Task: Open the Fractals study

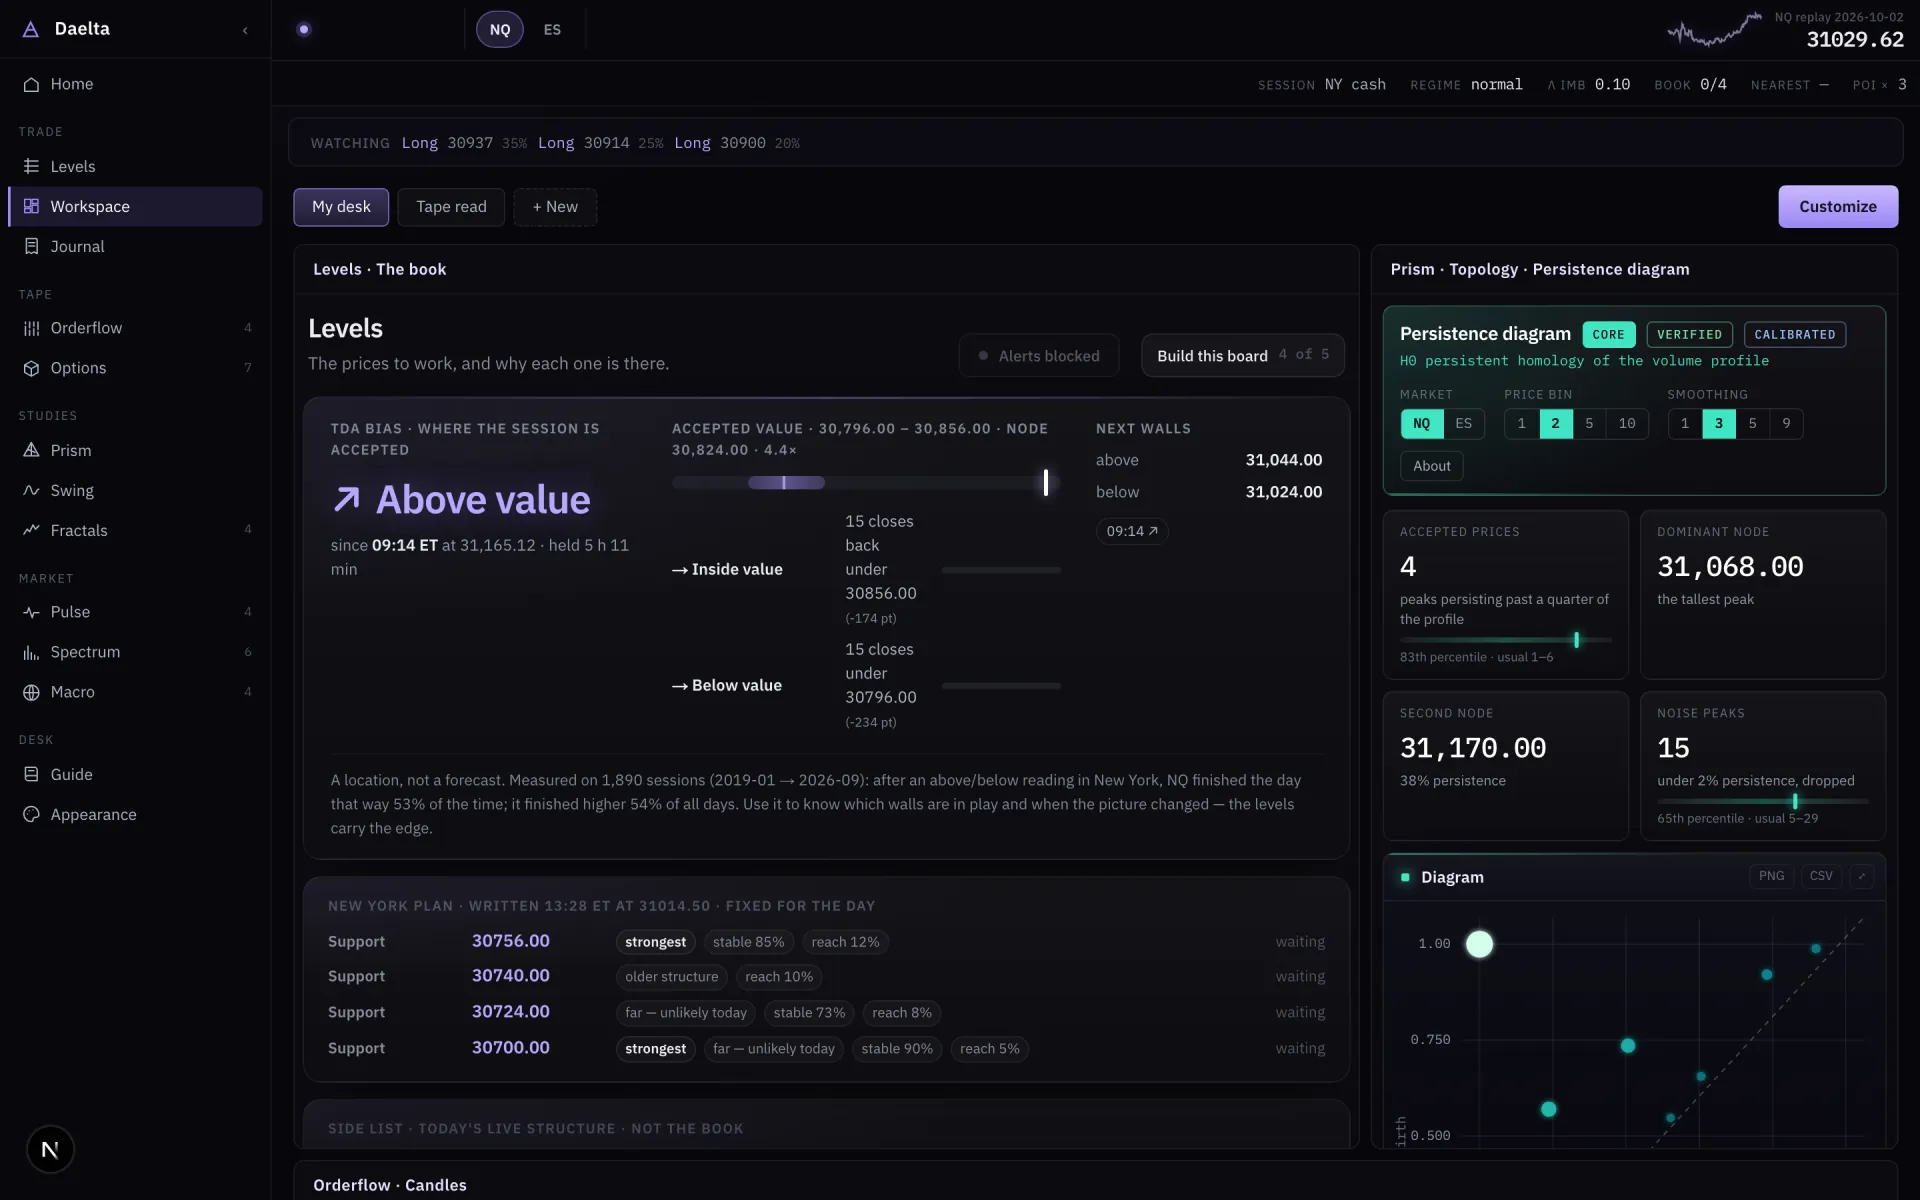Action: point(135,530)
